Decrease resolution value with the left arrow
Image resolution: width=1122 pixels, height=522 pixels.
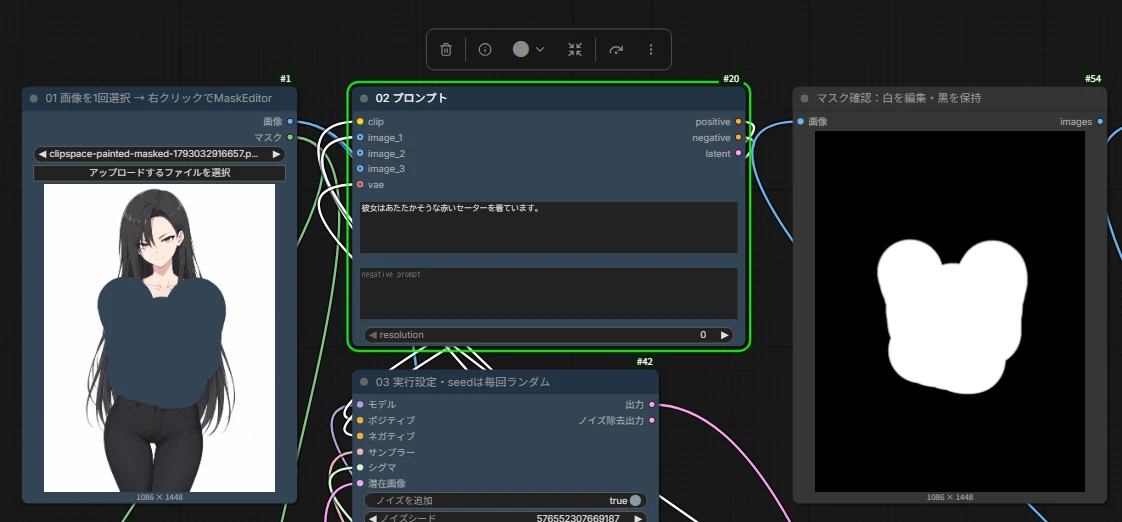pos(373,334)
